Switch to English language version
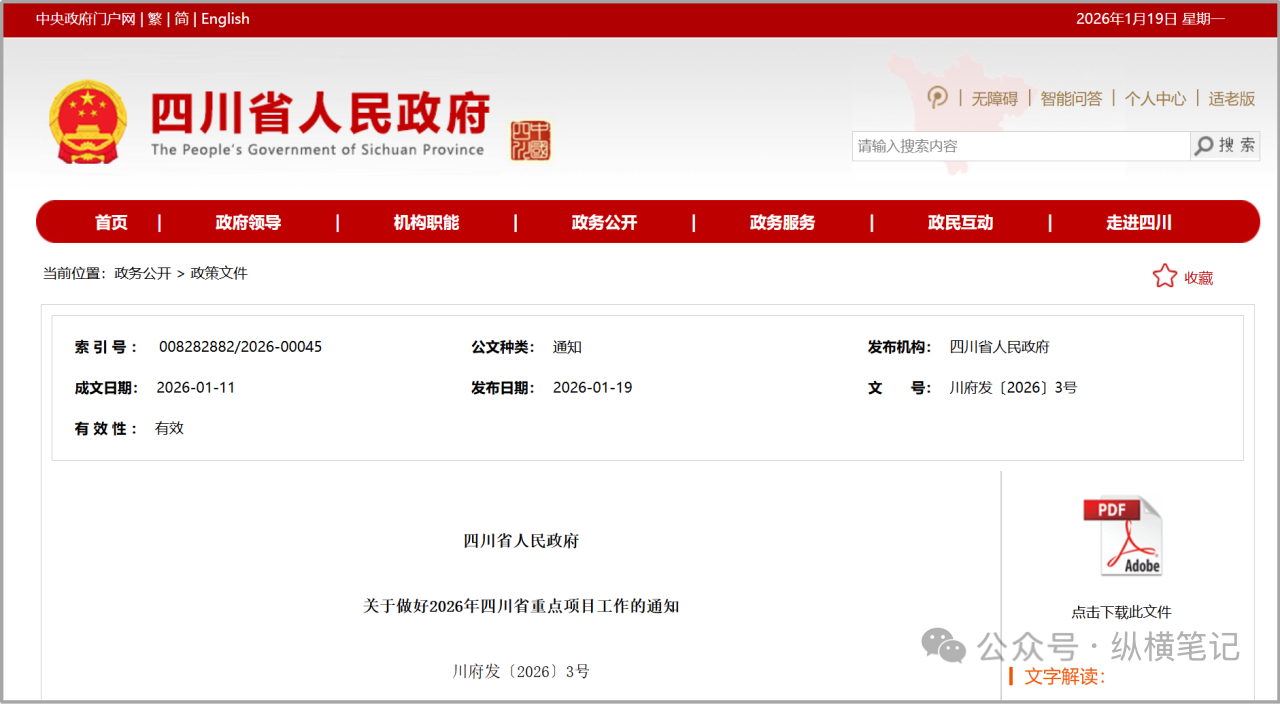This screenshot has height=705, width=1280. [x=225, y=19]
